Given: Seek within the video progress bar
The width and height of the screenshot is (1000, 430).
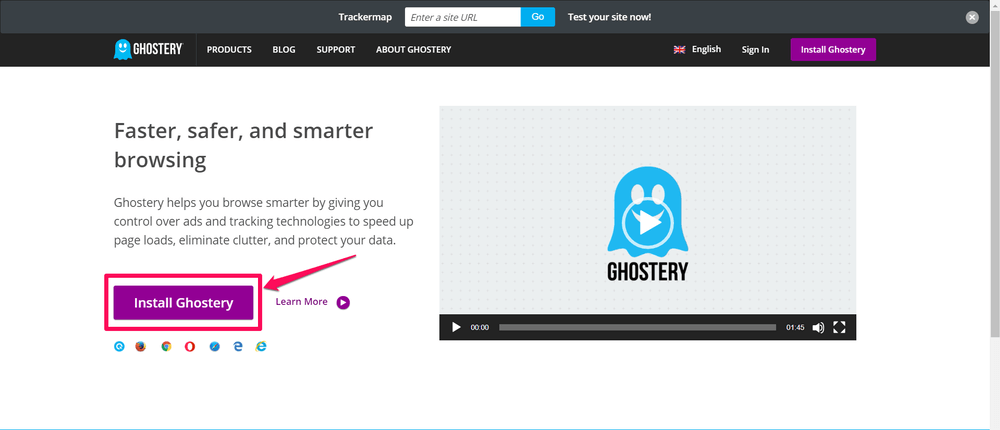Looking at the screenshot, I should coord(638,327).
